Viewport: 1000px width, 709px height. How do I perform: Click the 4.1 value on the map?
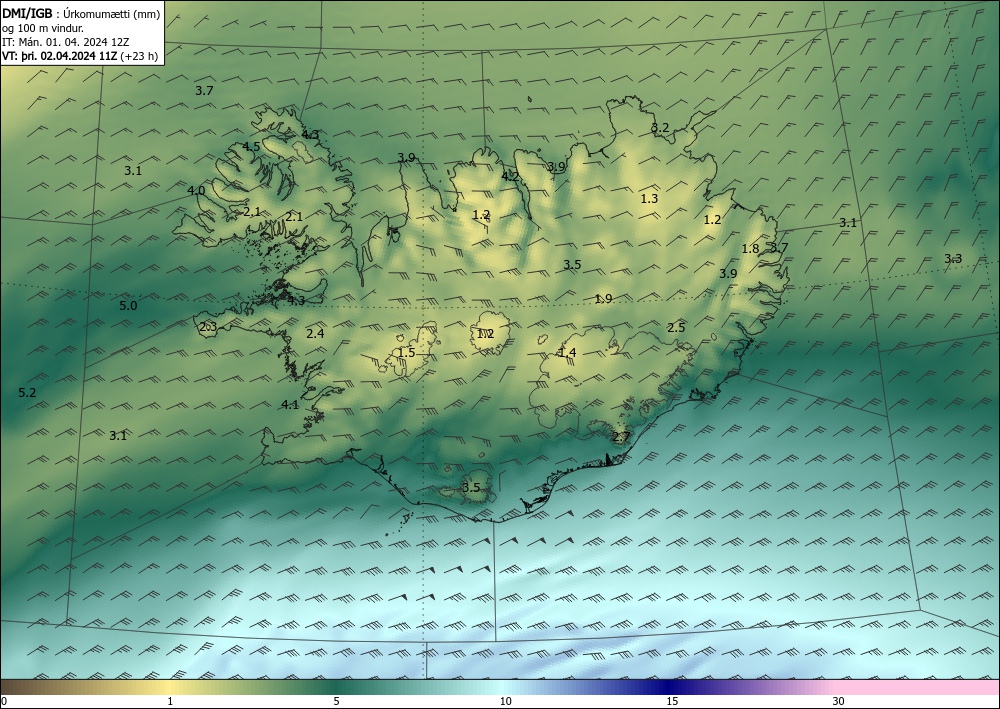tap(290, 404)
